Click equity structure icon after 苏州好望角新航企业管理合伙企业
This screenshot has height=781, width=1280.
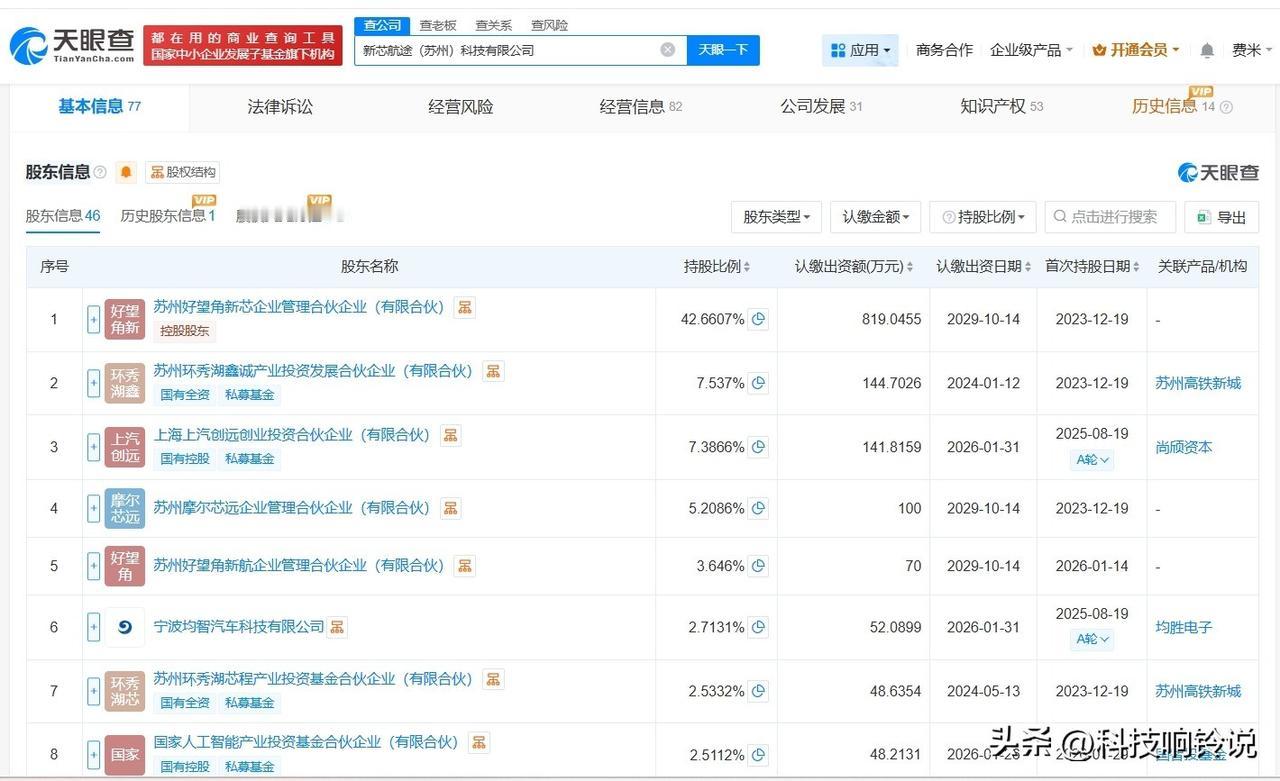click(x=464, y=566)
